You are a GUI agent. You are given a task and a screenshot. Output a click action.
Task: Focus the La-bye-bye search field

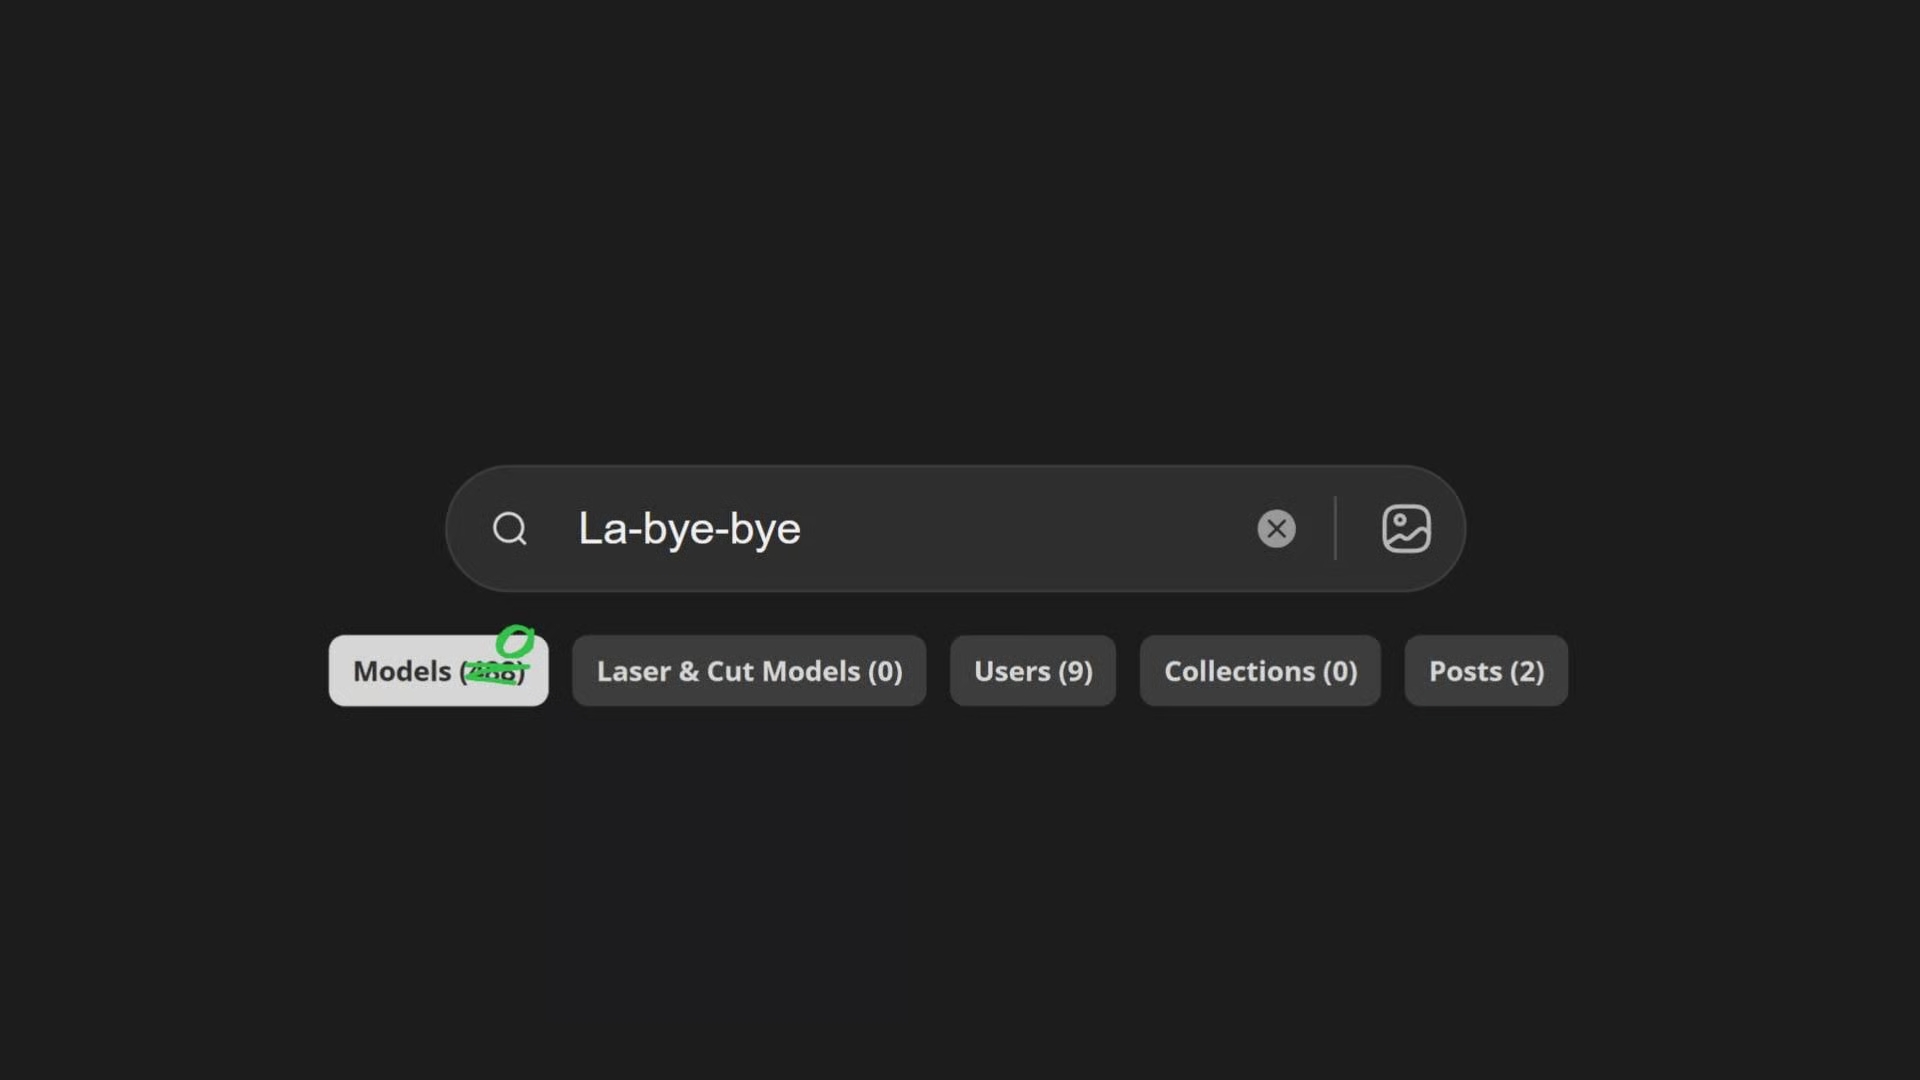956,529
